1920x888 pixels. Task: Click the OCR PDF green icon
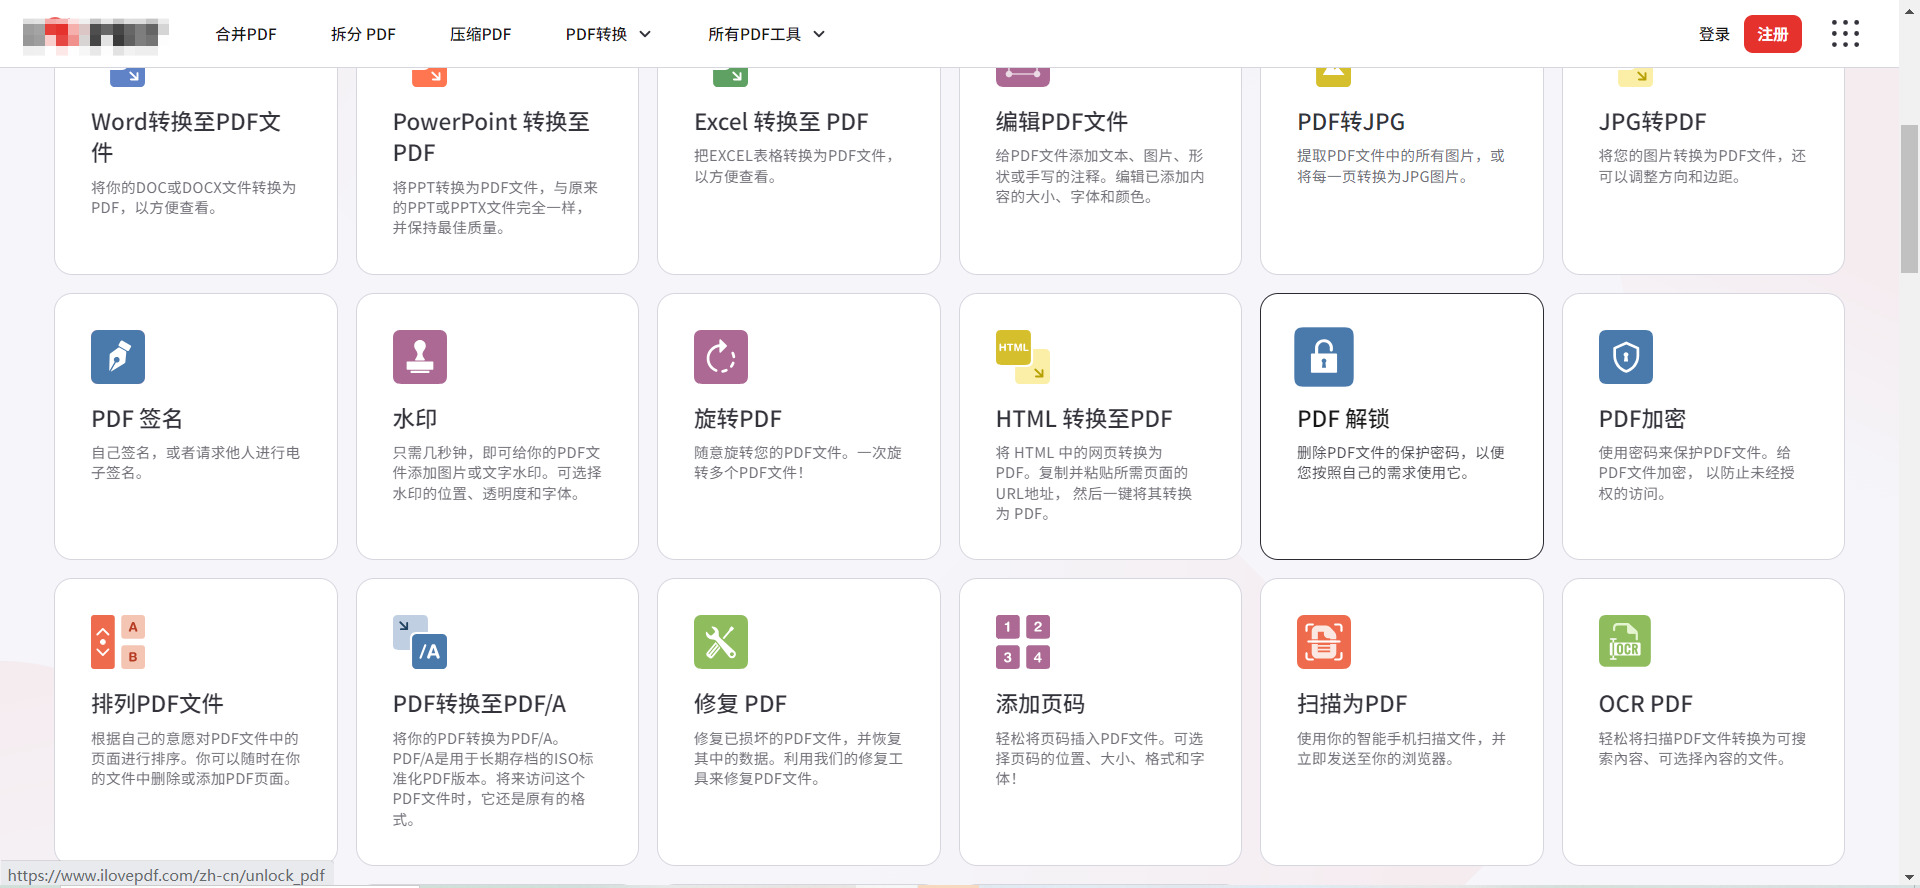click(x=1624, y=642)
